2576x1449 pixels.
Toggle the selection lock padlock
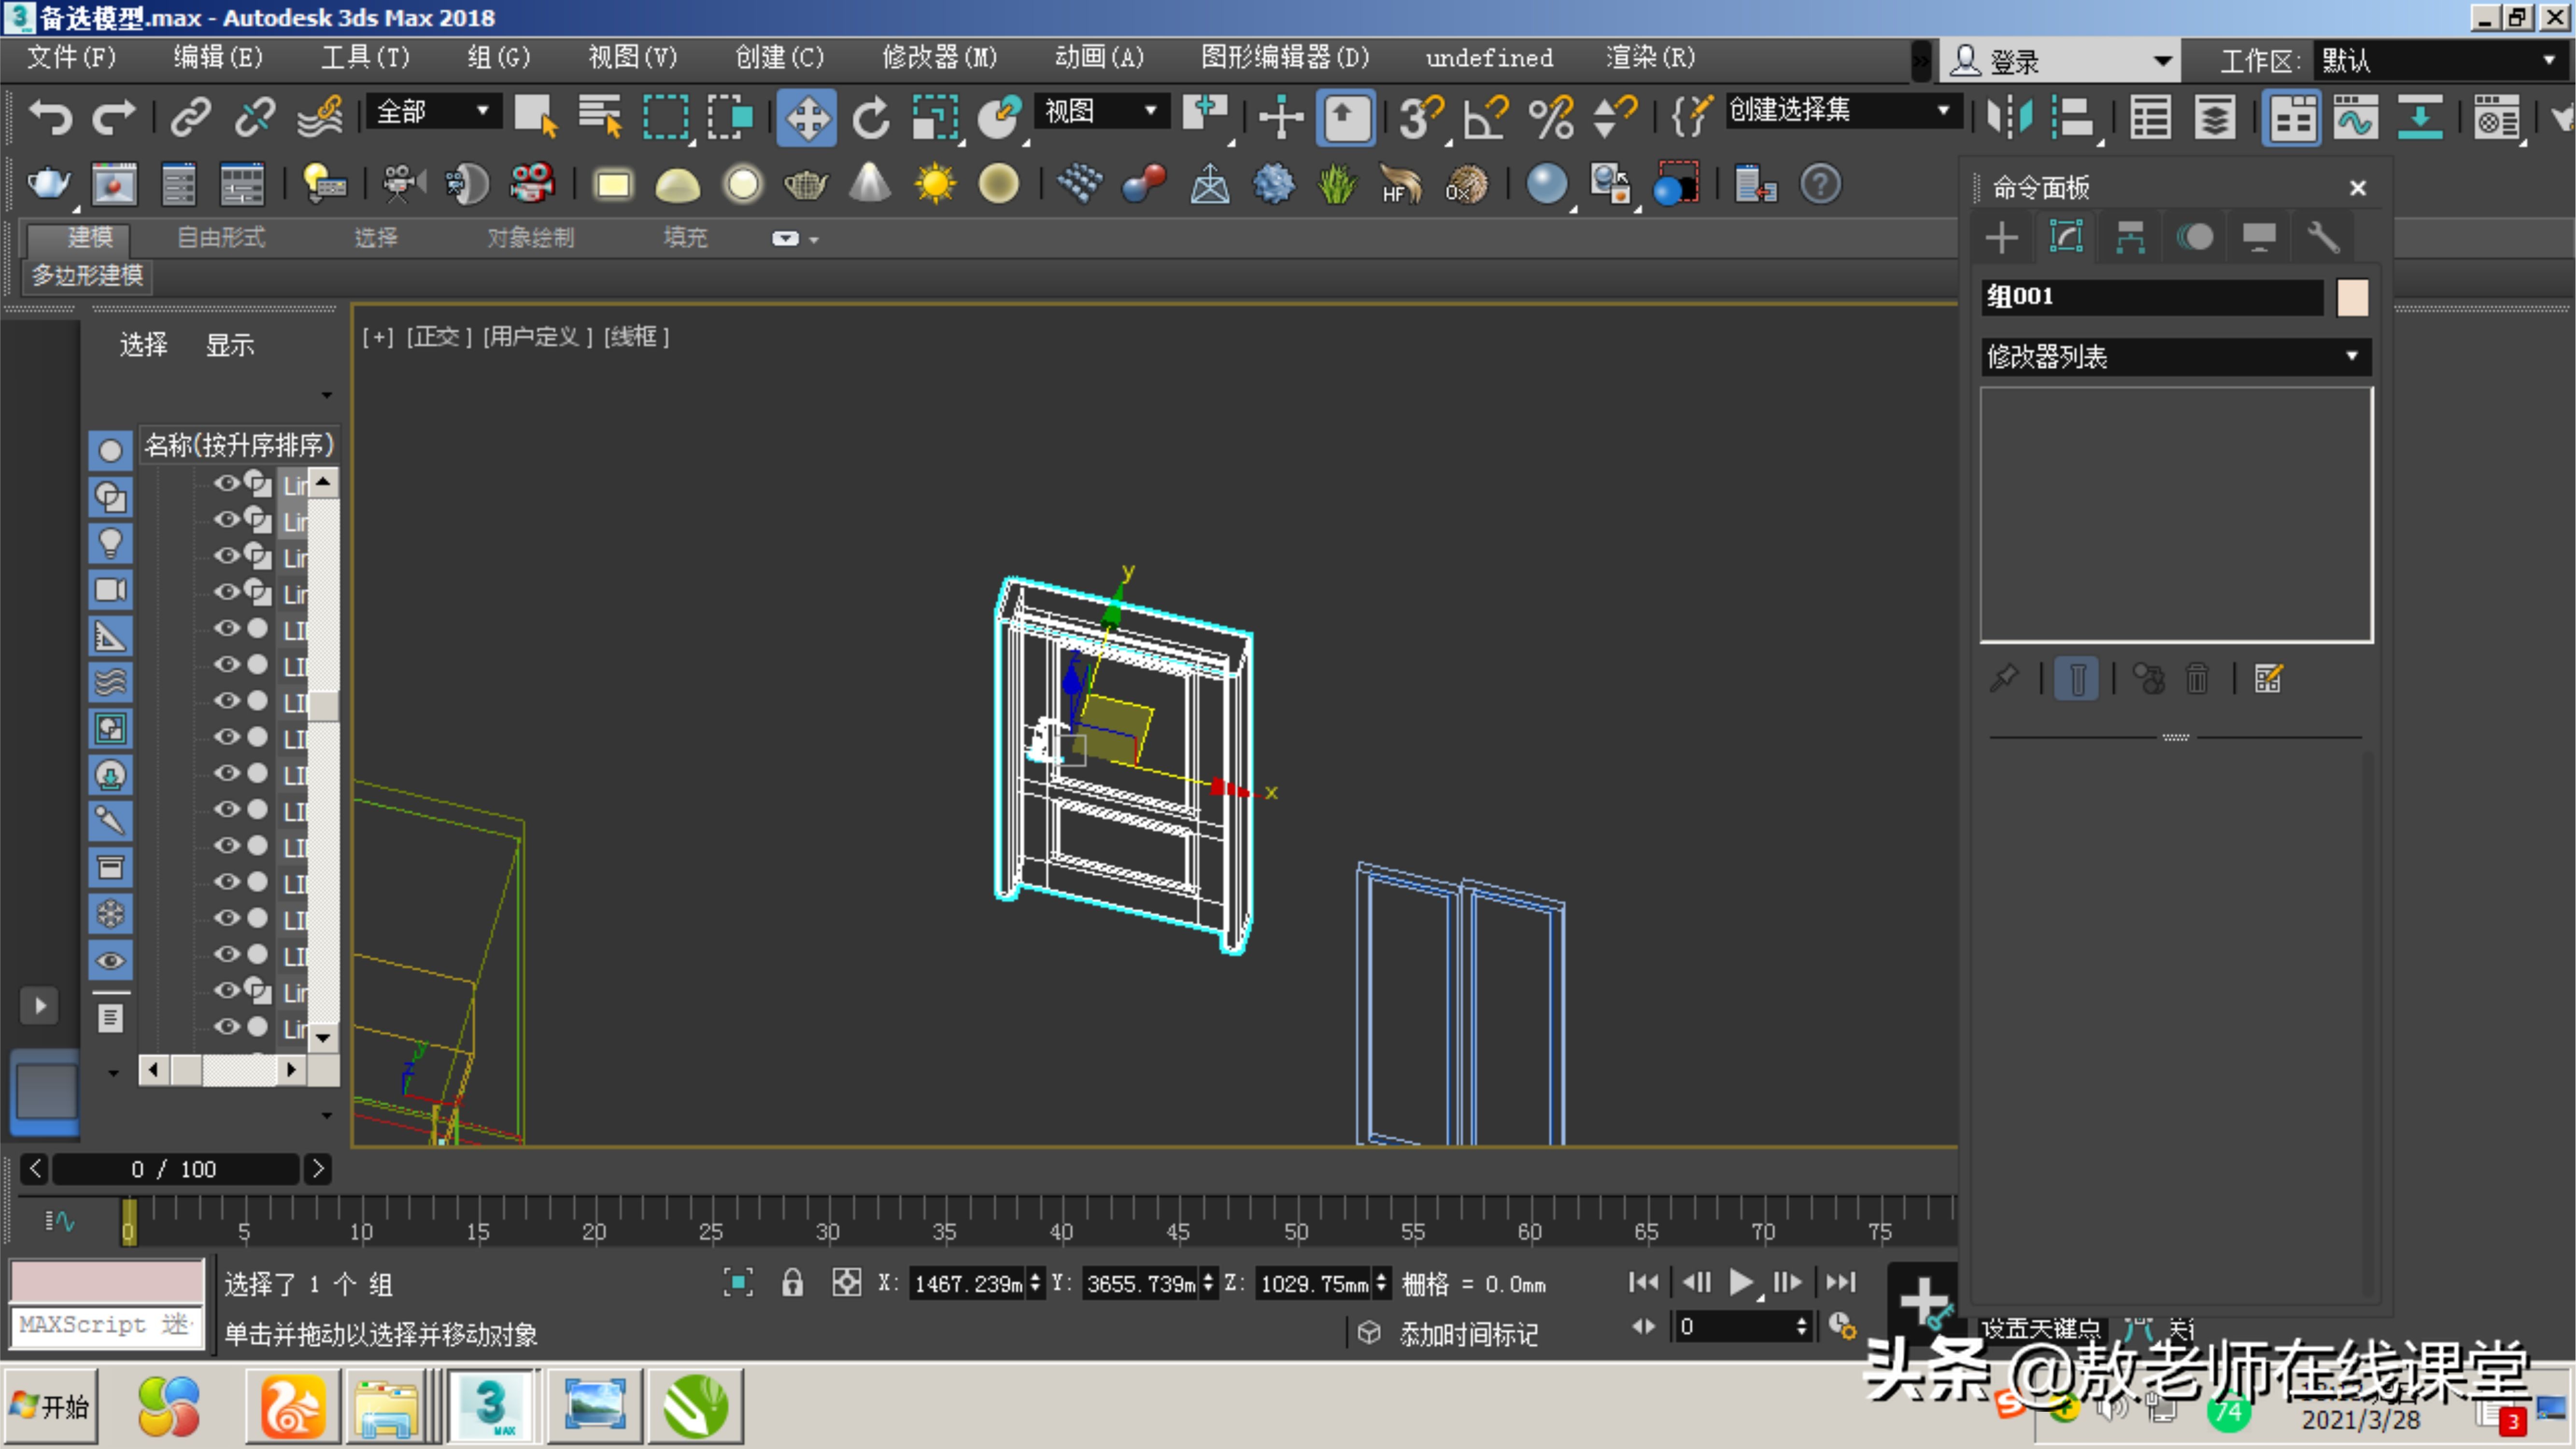[793, 1283]
